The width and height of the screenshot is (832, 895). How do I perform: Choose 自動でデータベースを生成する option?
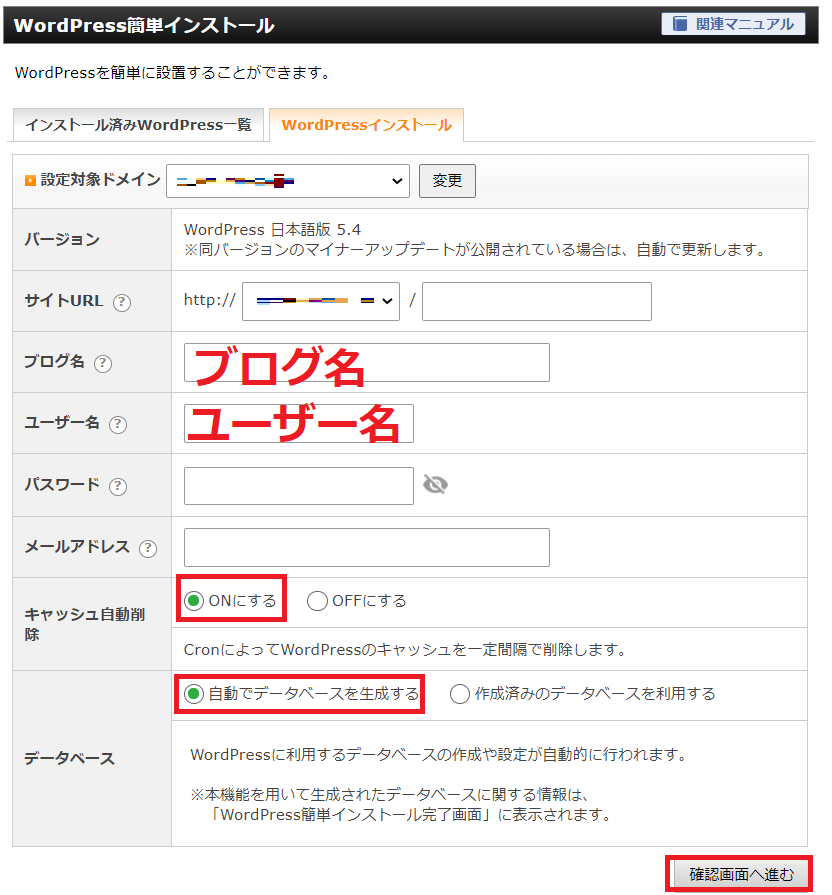(194, 694)
